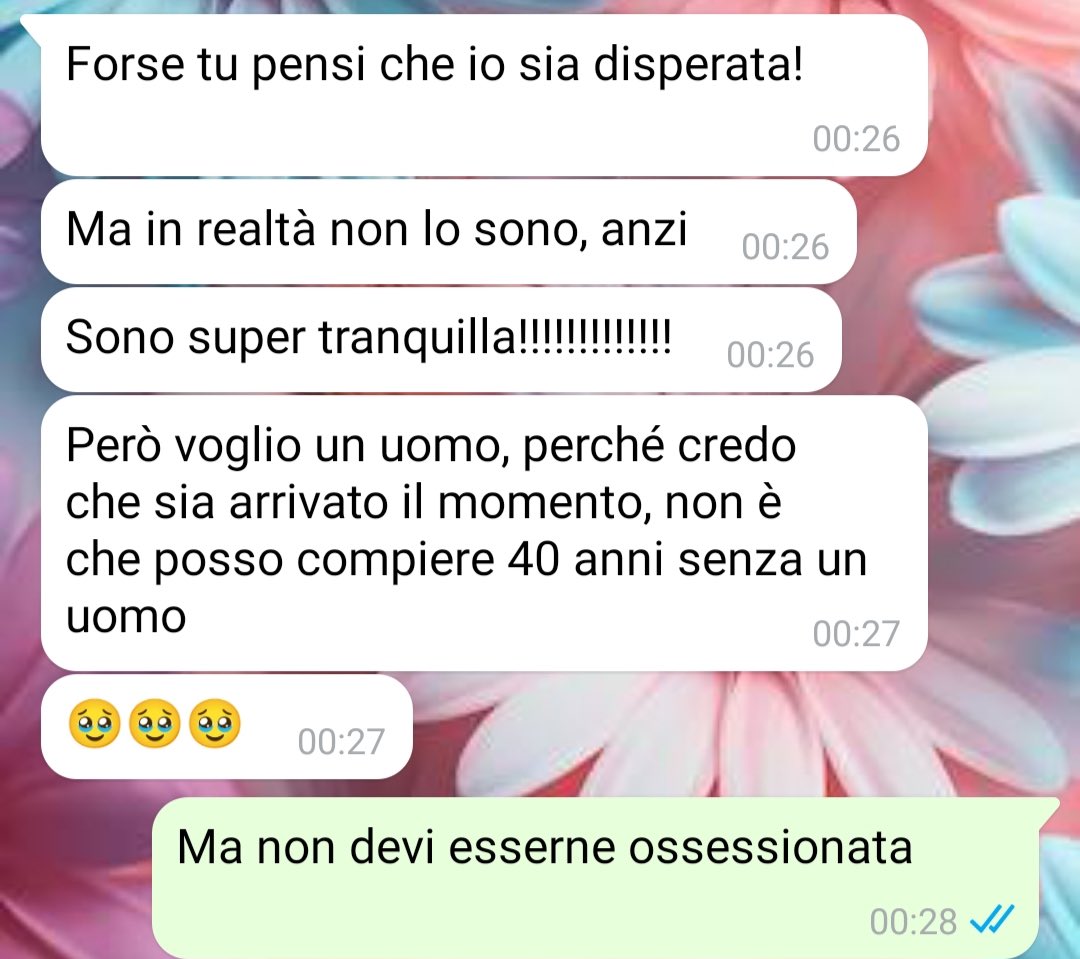This screenshot has width=1080, height=959.
Task: Tap the 00:26 timestamp on 'Ma in realtà' message
Action: pyautogui.click(x=785, y=247)
